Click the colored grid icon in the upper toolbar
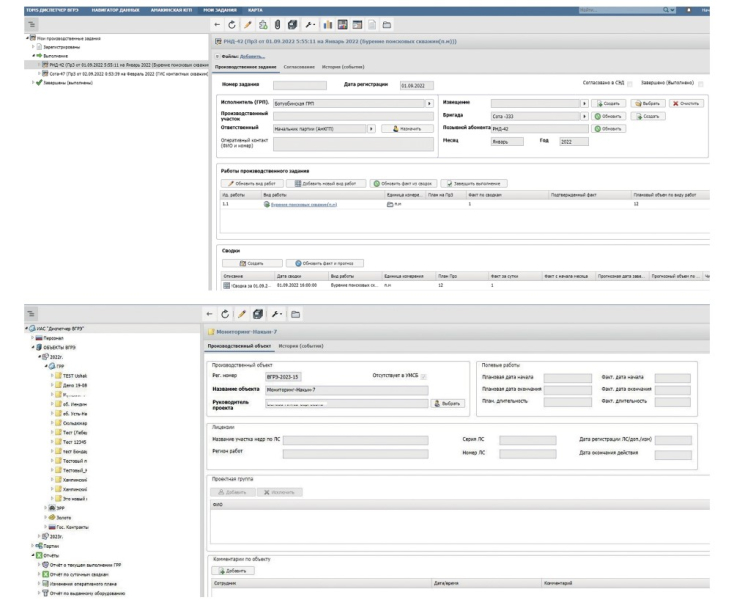Screen dimensions: 734x600 coord(343,25)
